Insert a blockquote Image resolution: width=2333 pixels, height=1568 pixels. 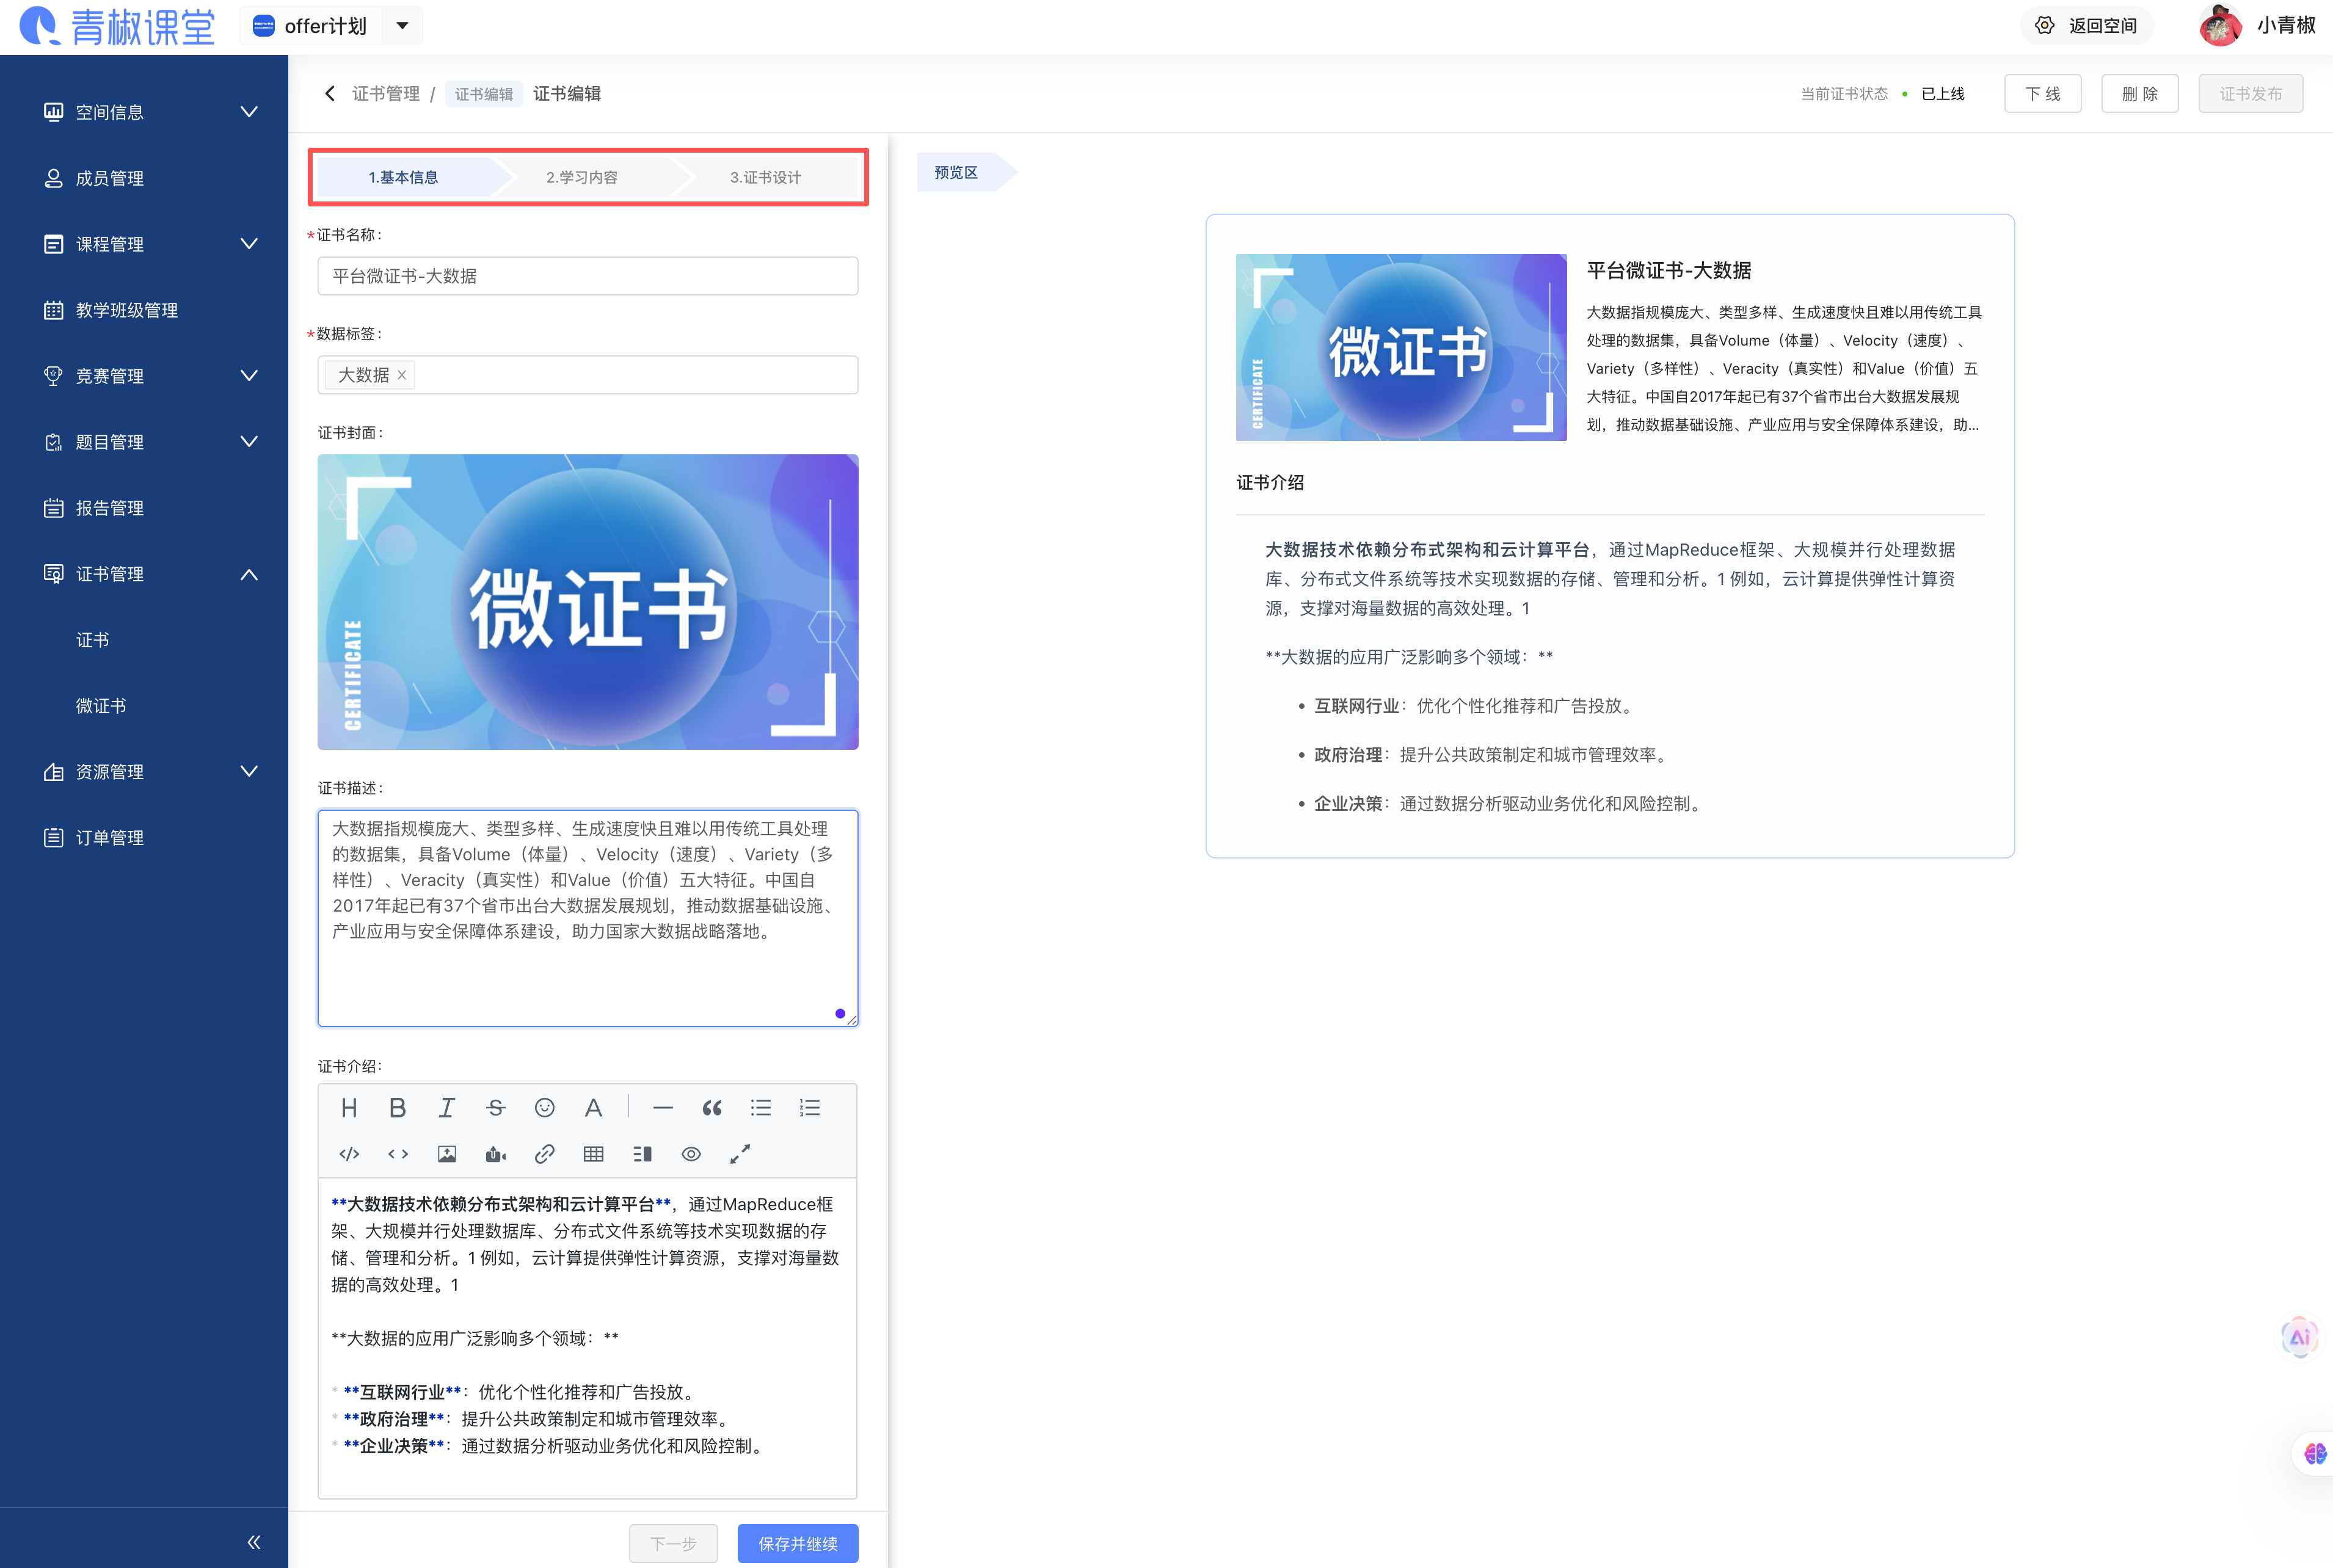point(712,1107)
